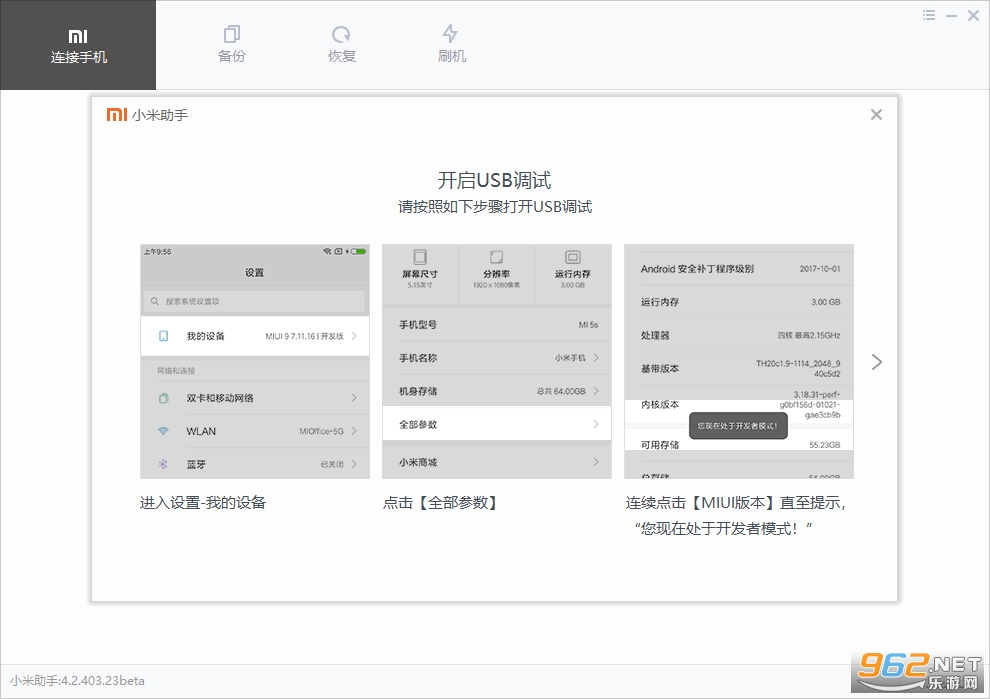This screenshot has height=699, width=990.
Task: Click caption “您现在处于开发者模式！”
Action: (x=724, y=529)
